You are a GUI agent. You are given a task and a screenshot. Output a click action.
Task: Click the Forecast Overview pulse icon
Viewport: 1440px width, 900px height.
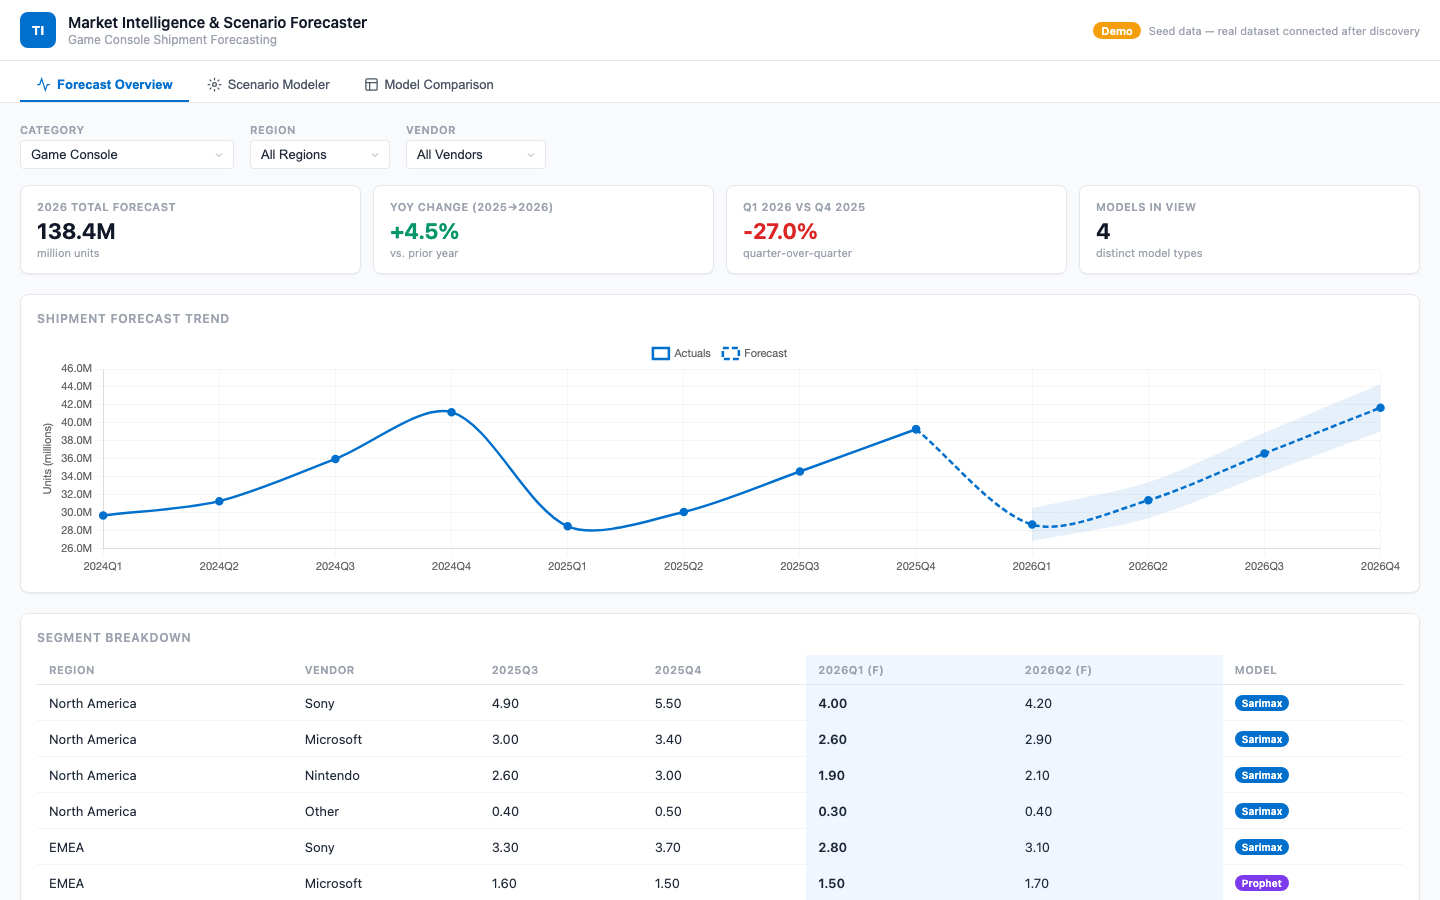(x=43, y=85)
